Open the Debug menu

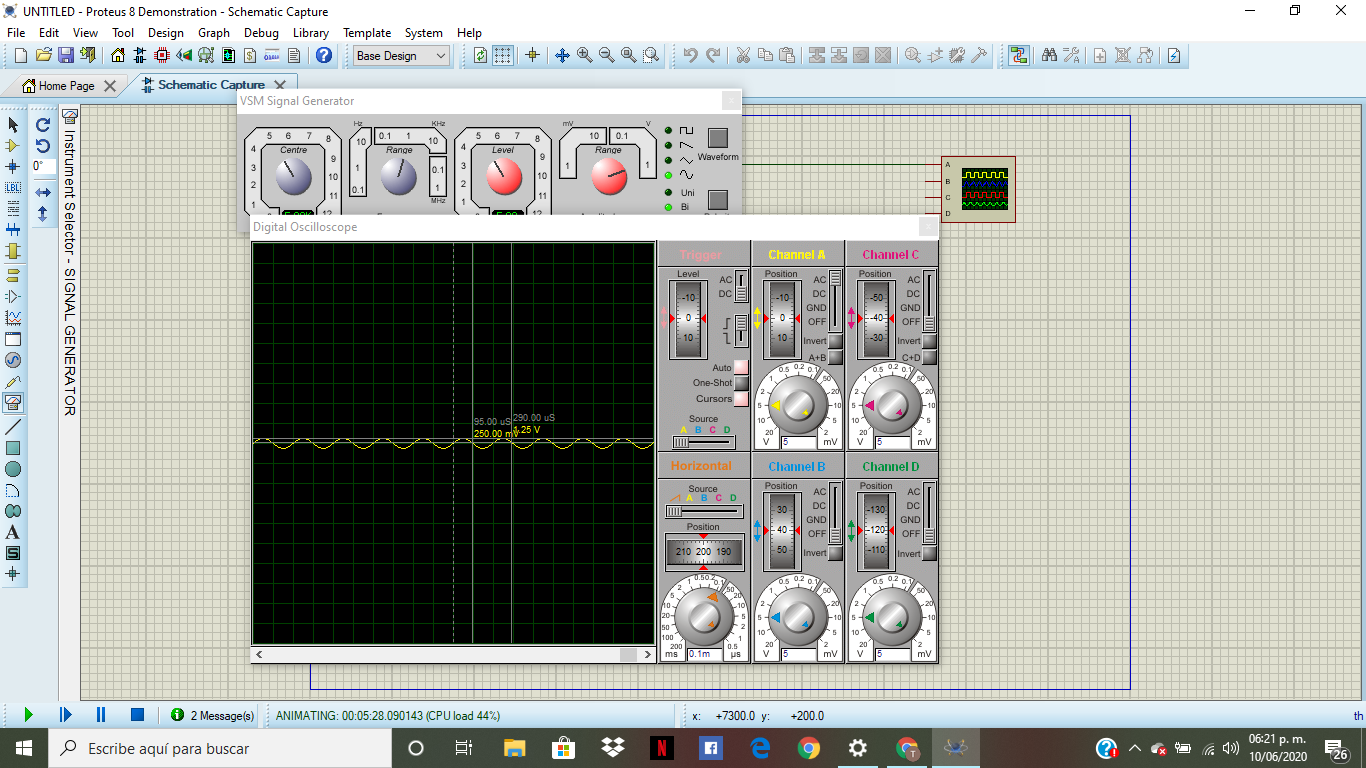point(262,33)
